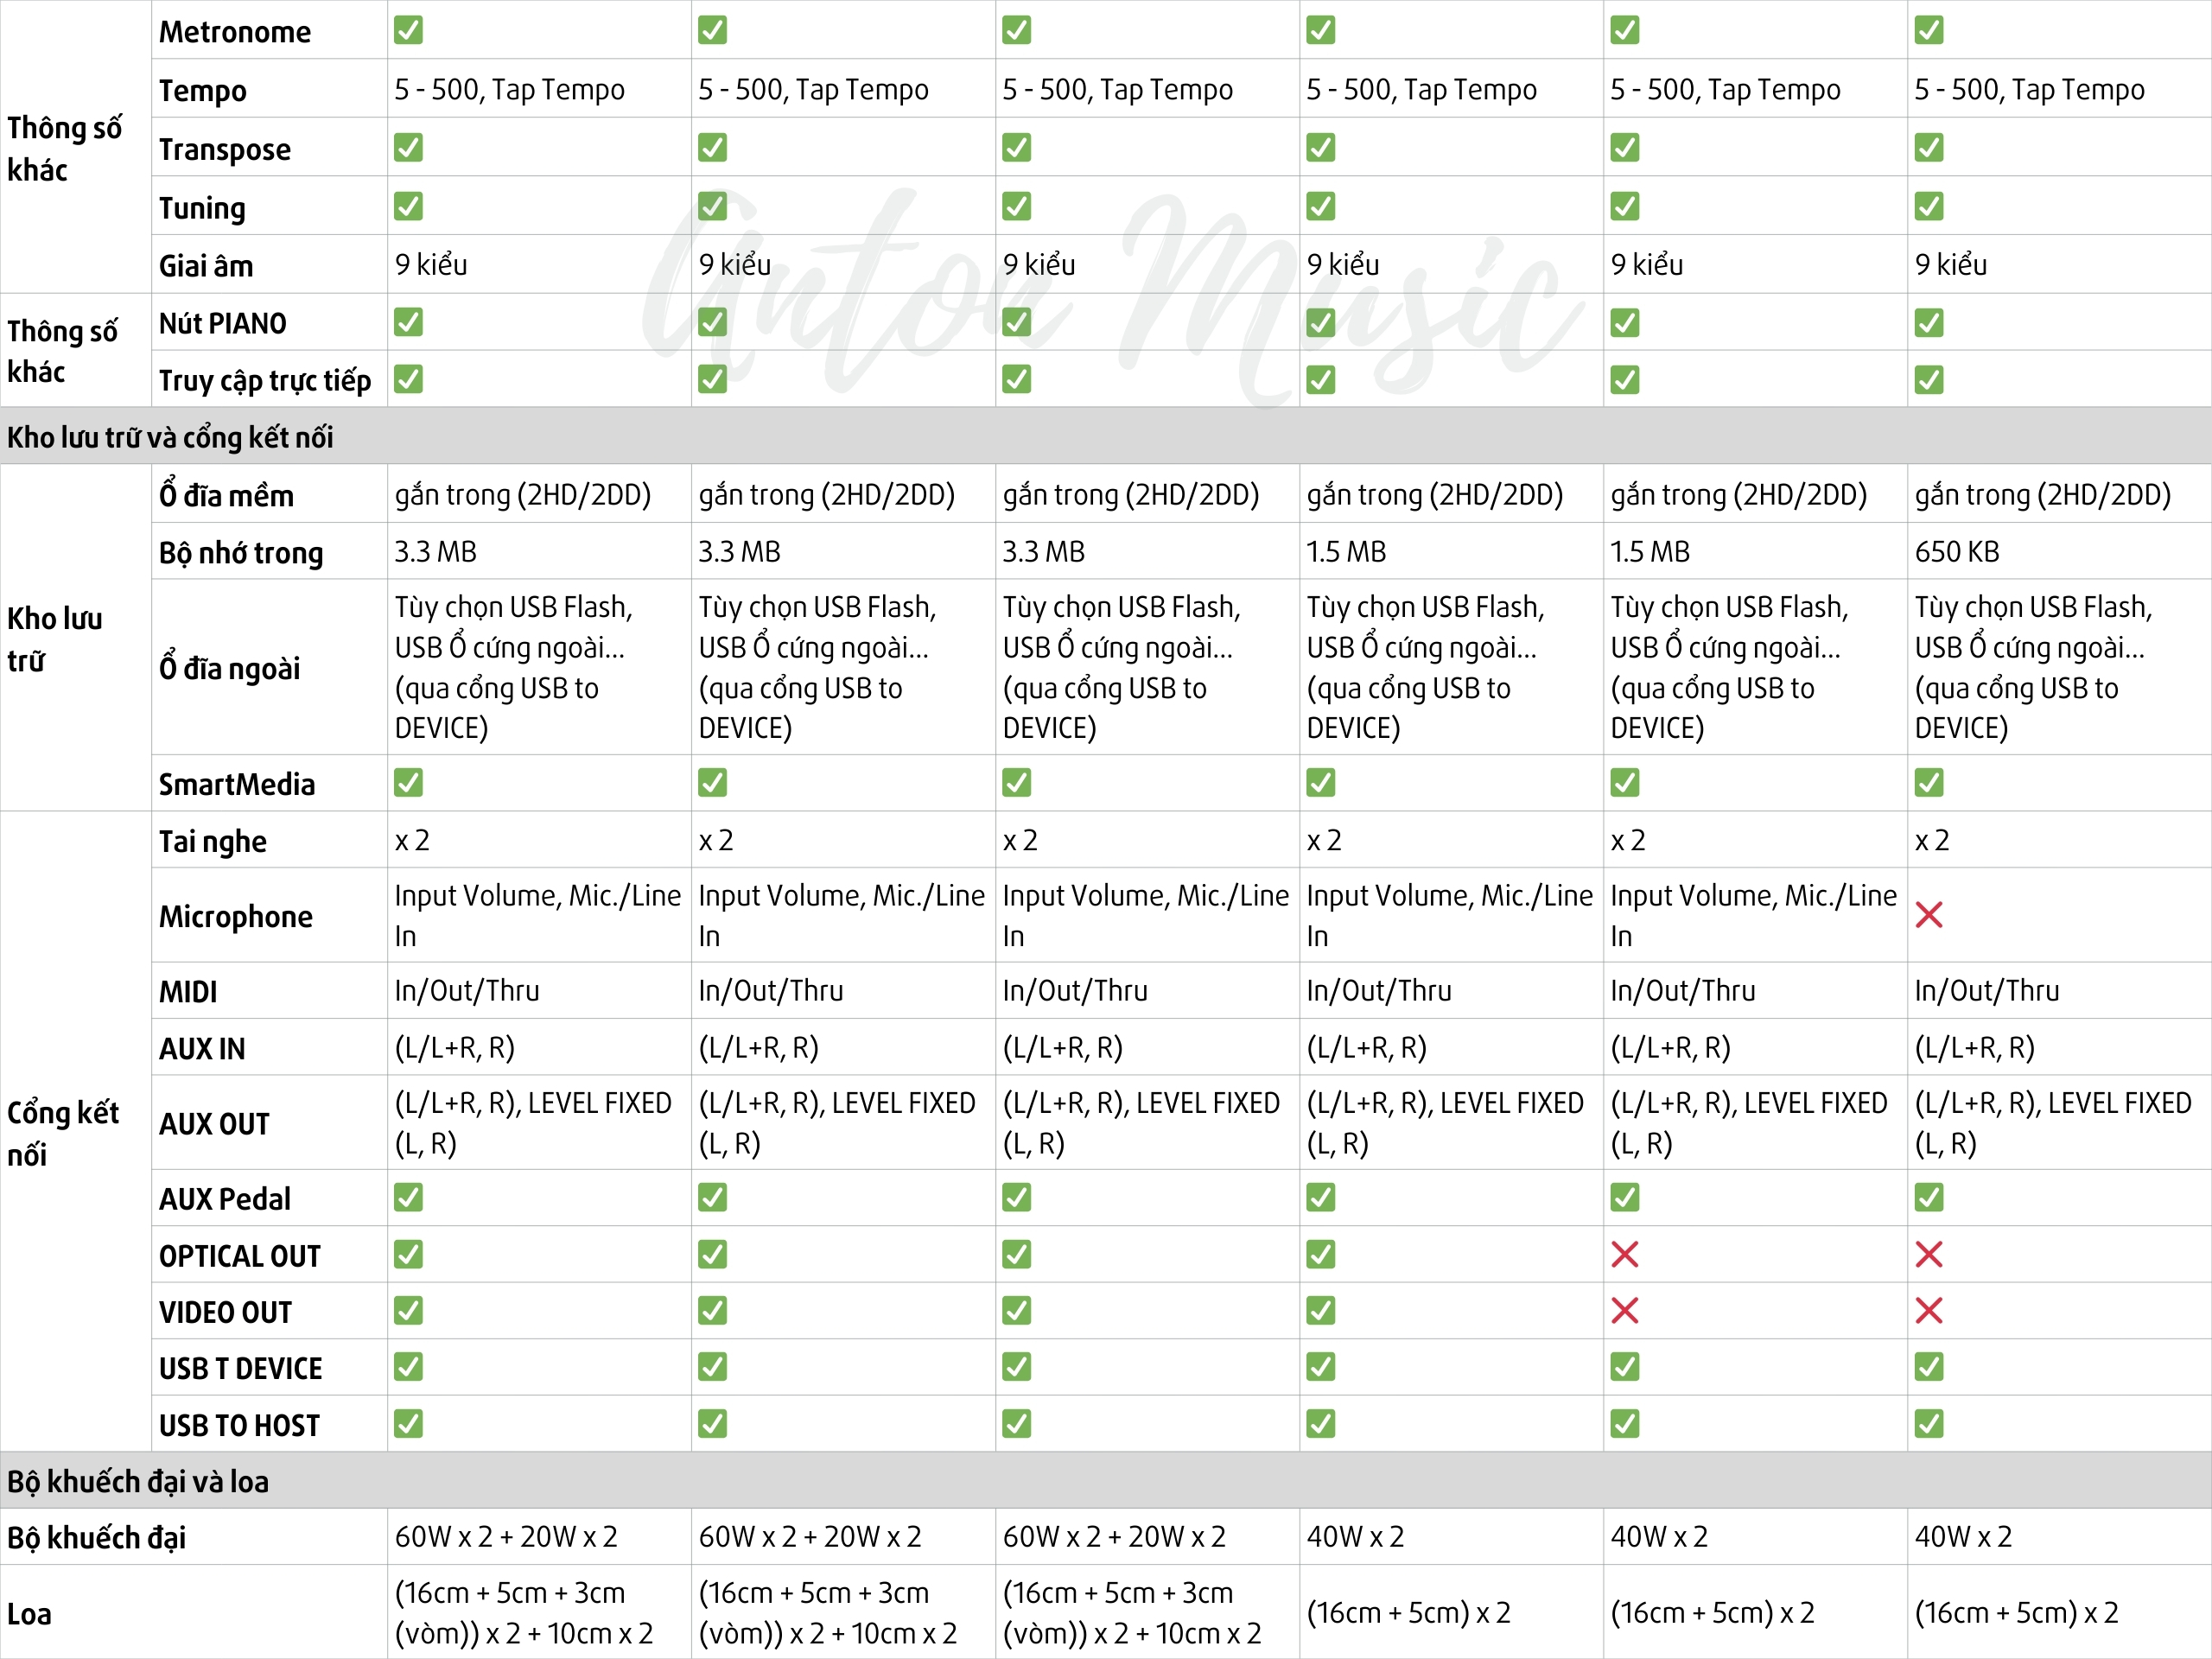Click the 'Cổng kết nối' group label
2212x1659 pixels.
[x=62, y=1133]
